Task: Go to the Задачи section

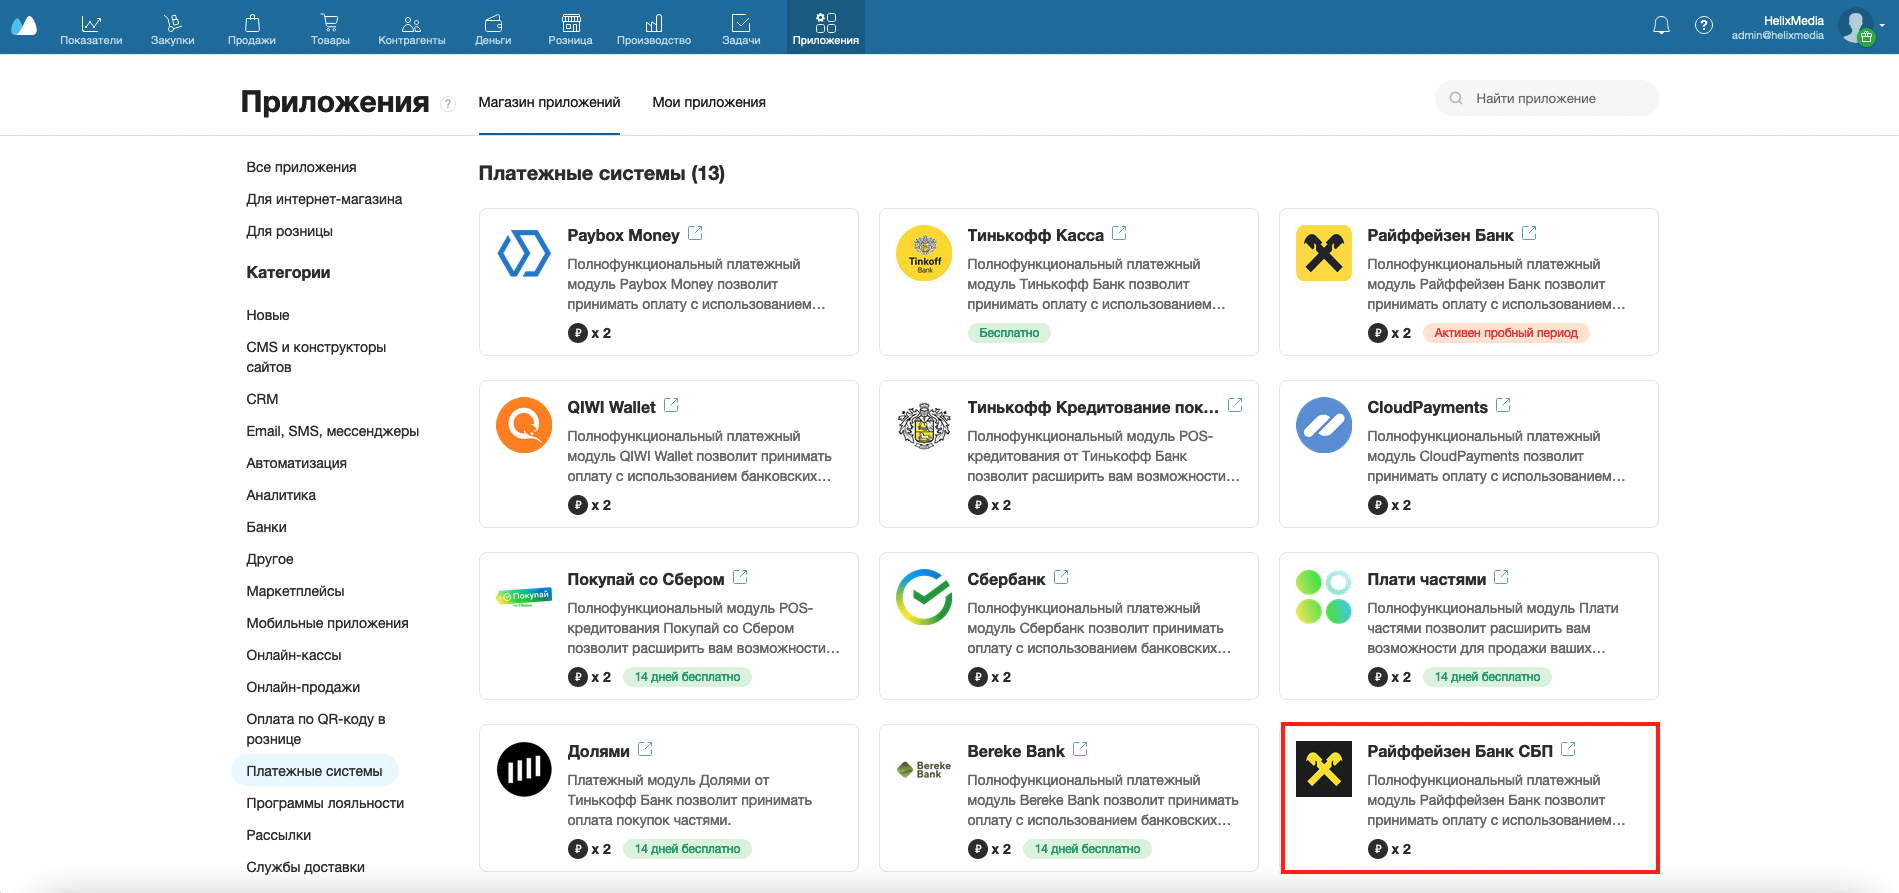Action: tap(741, 29)
